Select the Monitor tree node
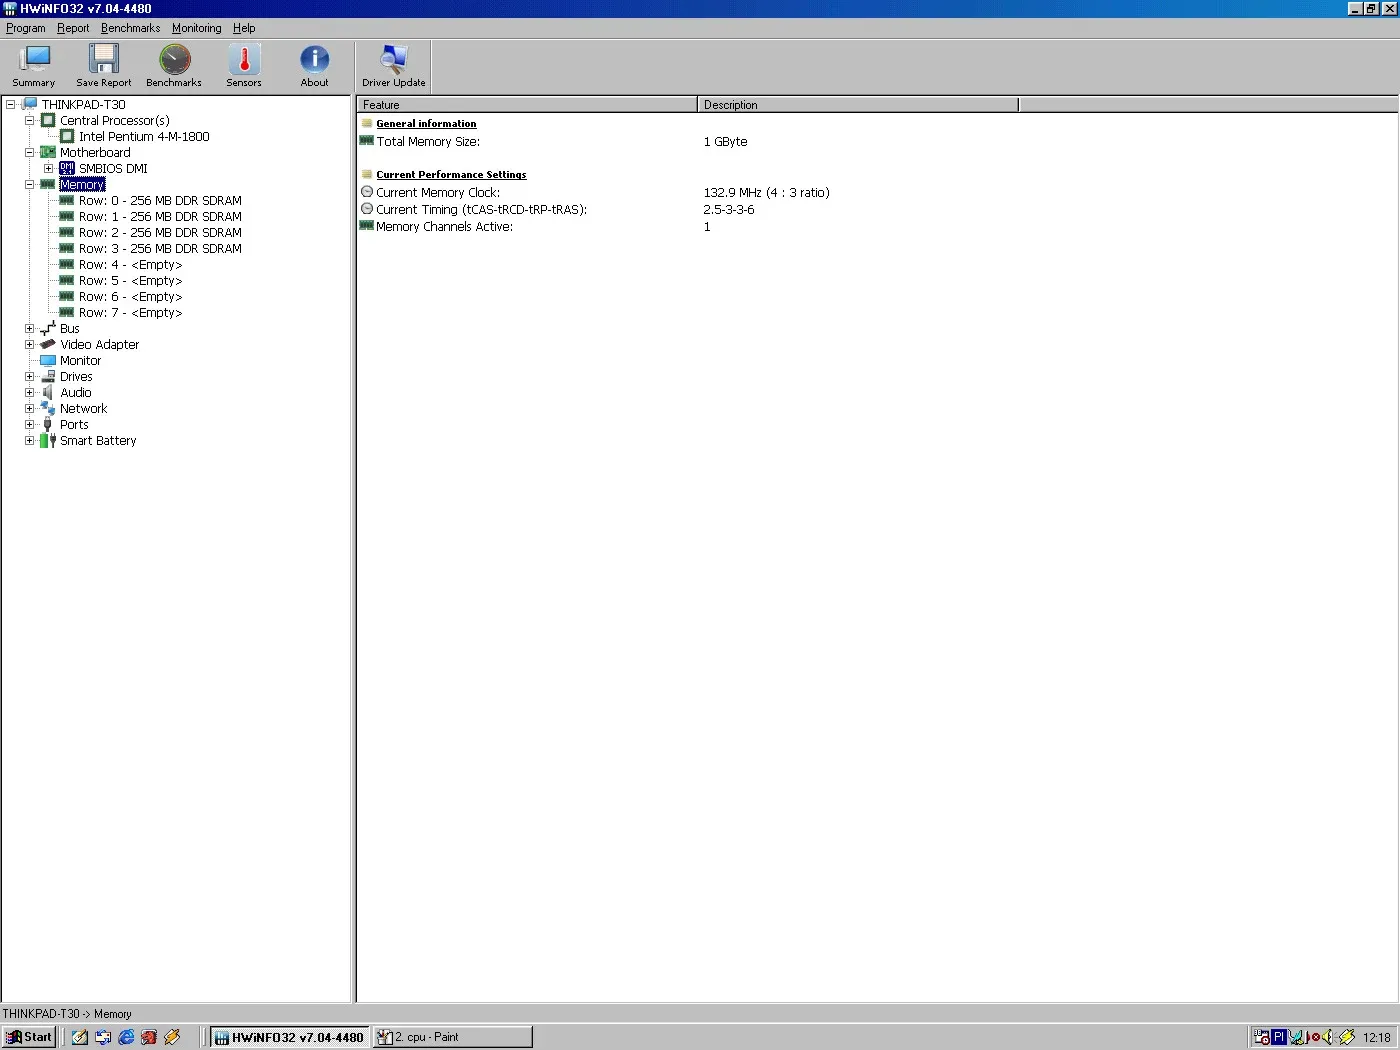This screenshot has height=1050, width=1400. coord(80,361)
